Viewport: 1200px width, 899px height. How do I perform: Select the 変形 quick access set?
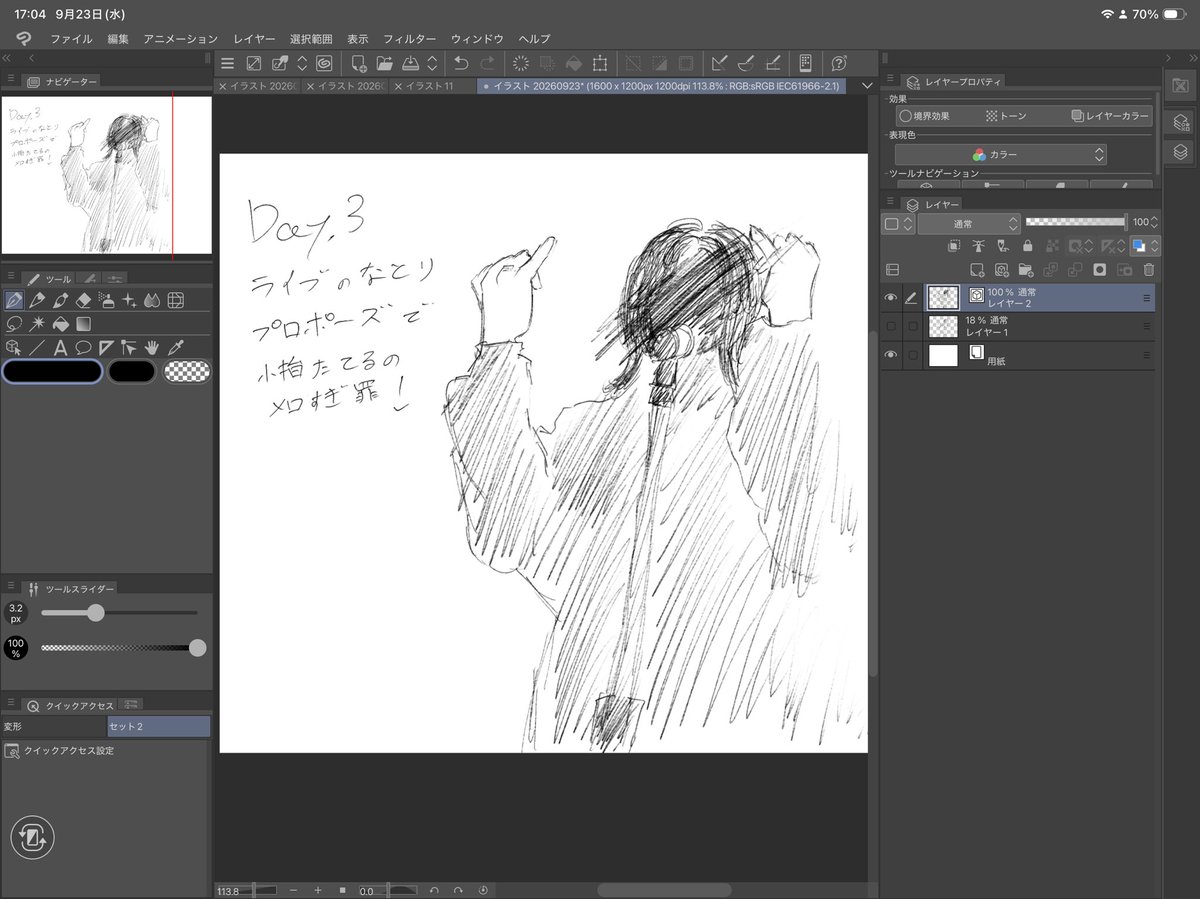54,726
